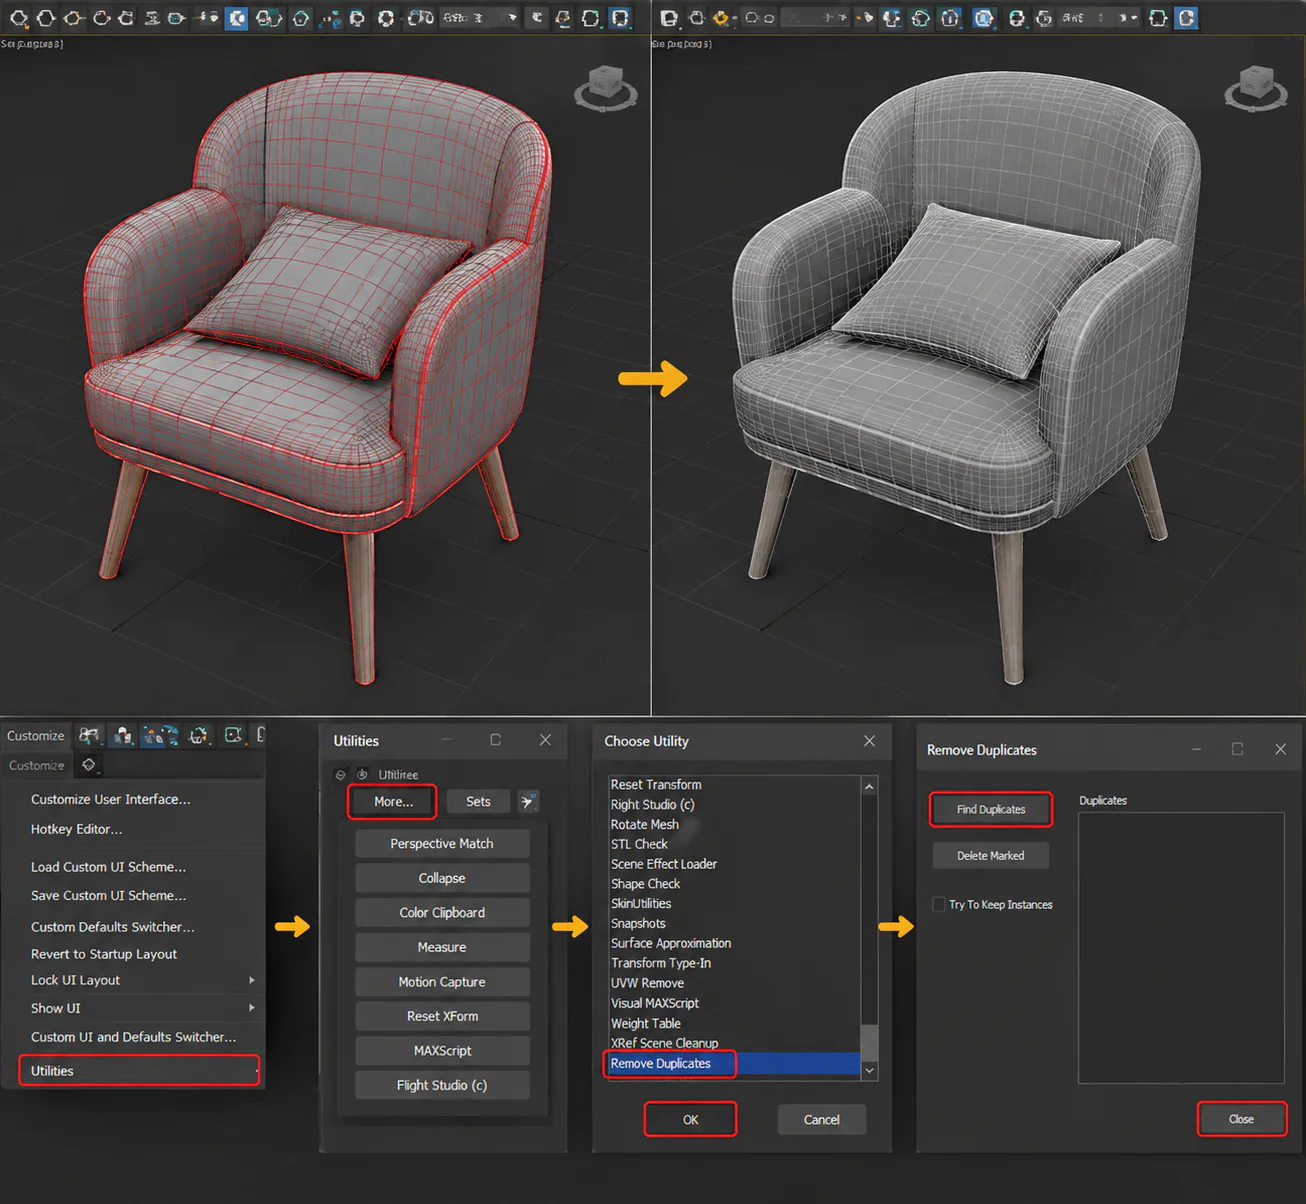Rotate the left viewport using the ViewCube

[606, 88]
